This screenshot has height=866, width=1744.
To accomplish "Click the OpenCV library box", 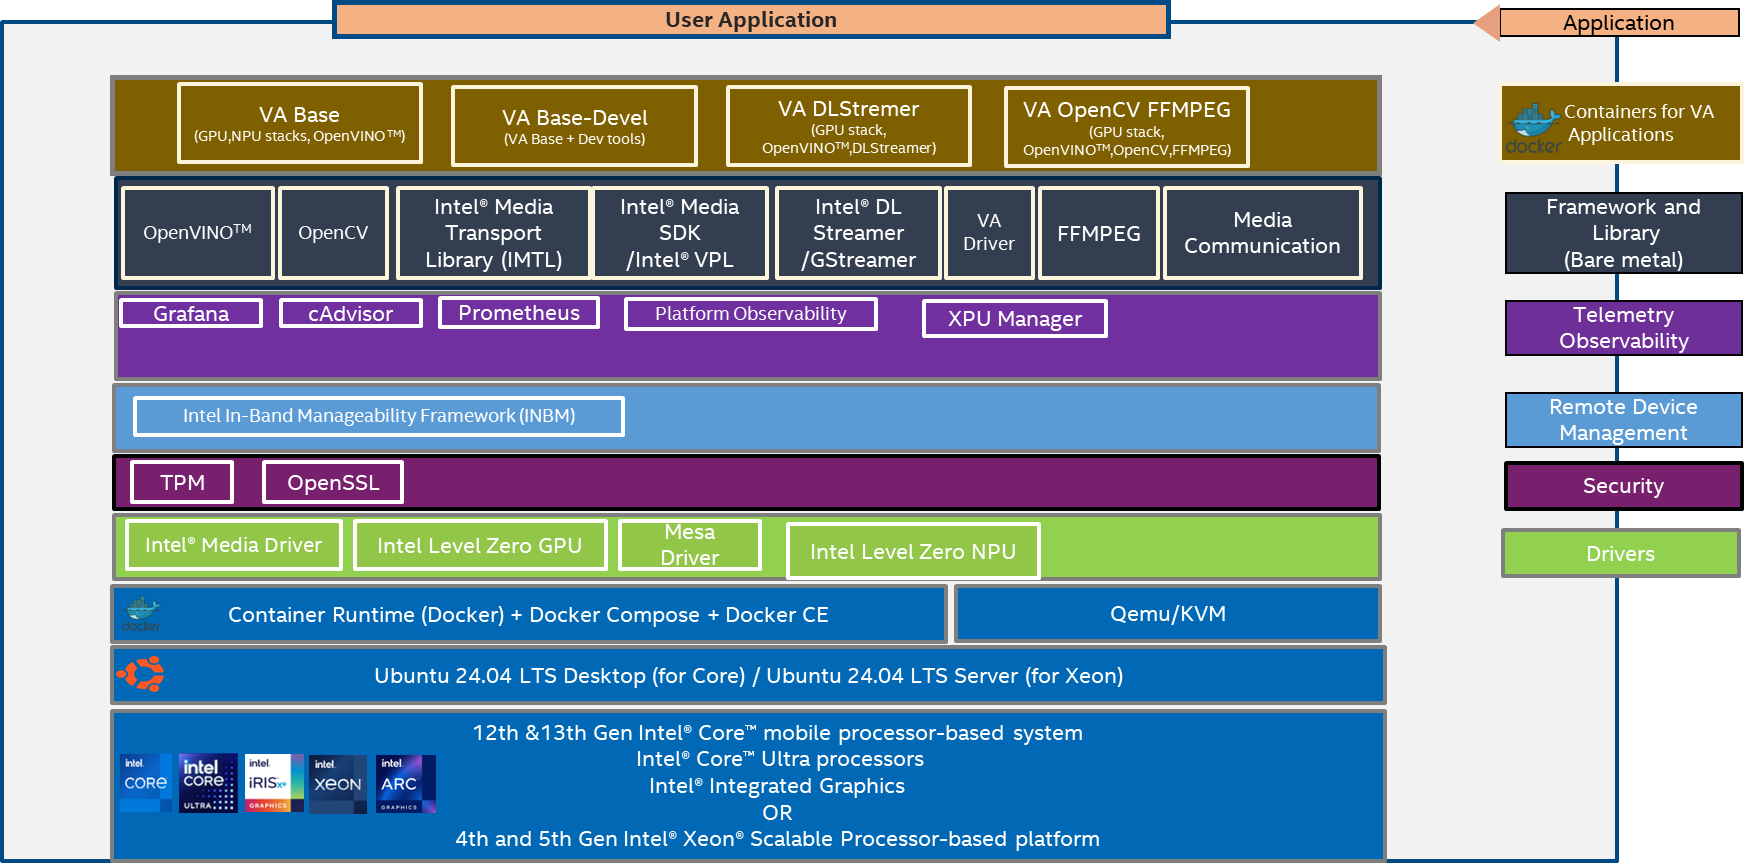I will 333,233.
